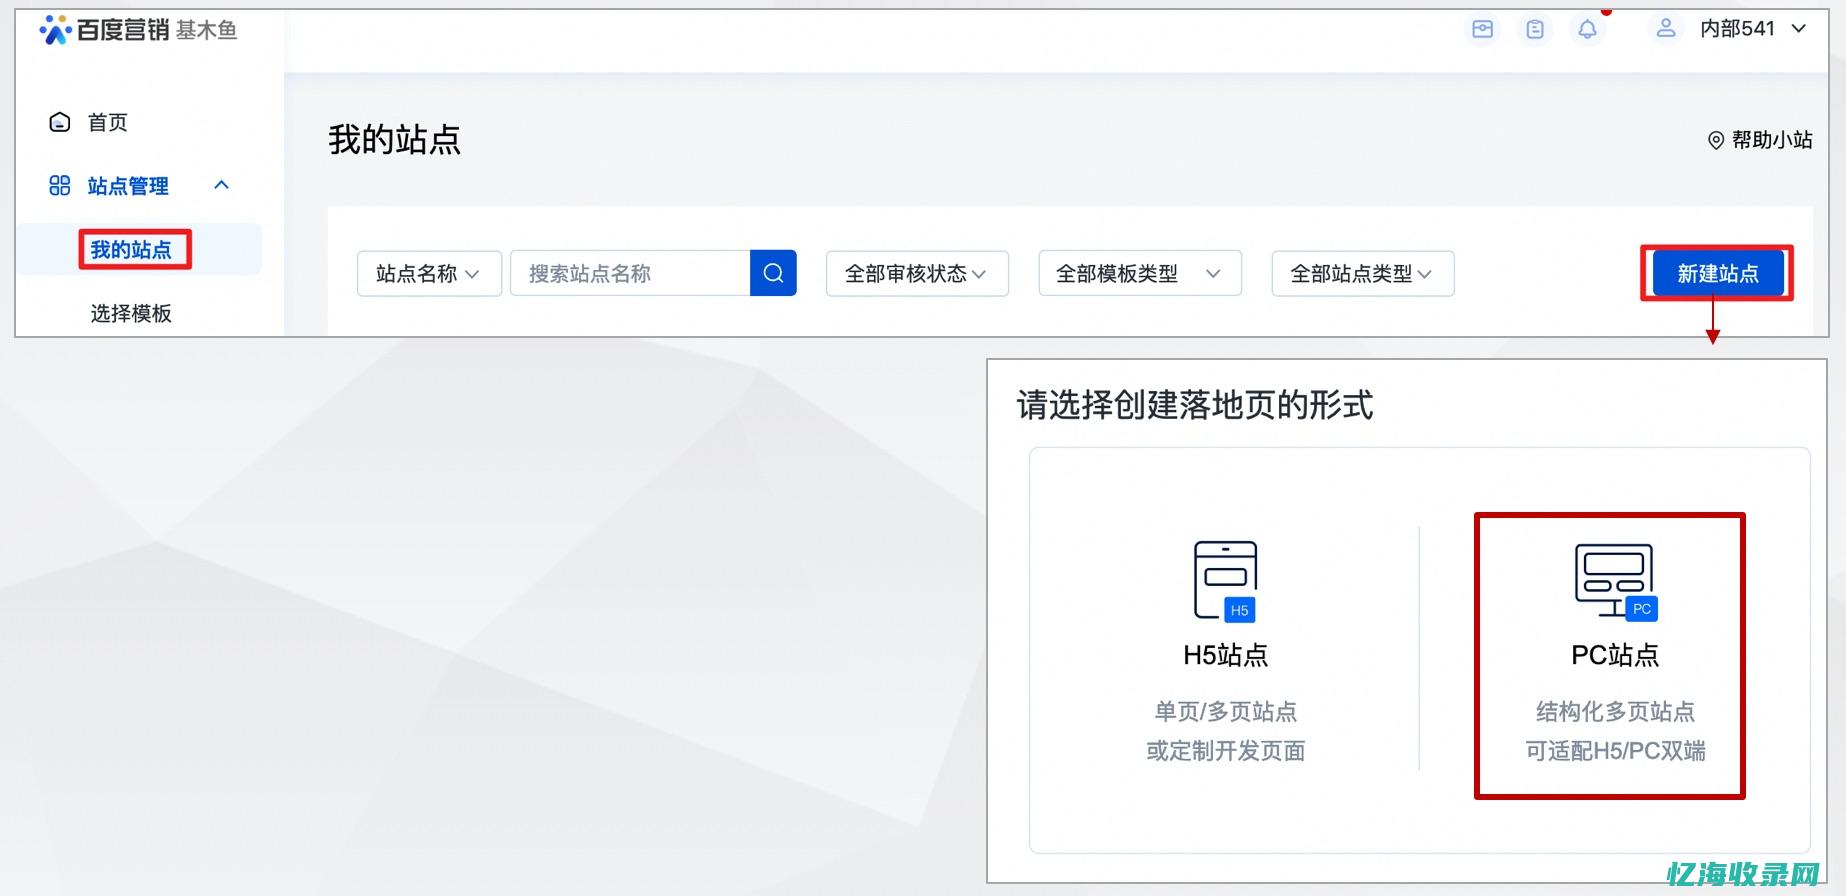Choose the PC站点 option label

pos(1615,655)
